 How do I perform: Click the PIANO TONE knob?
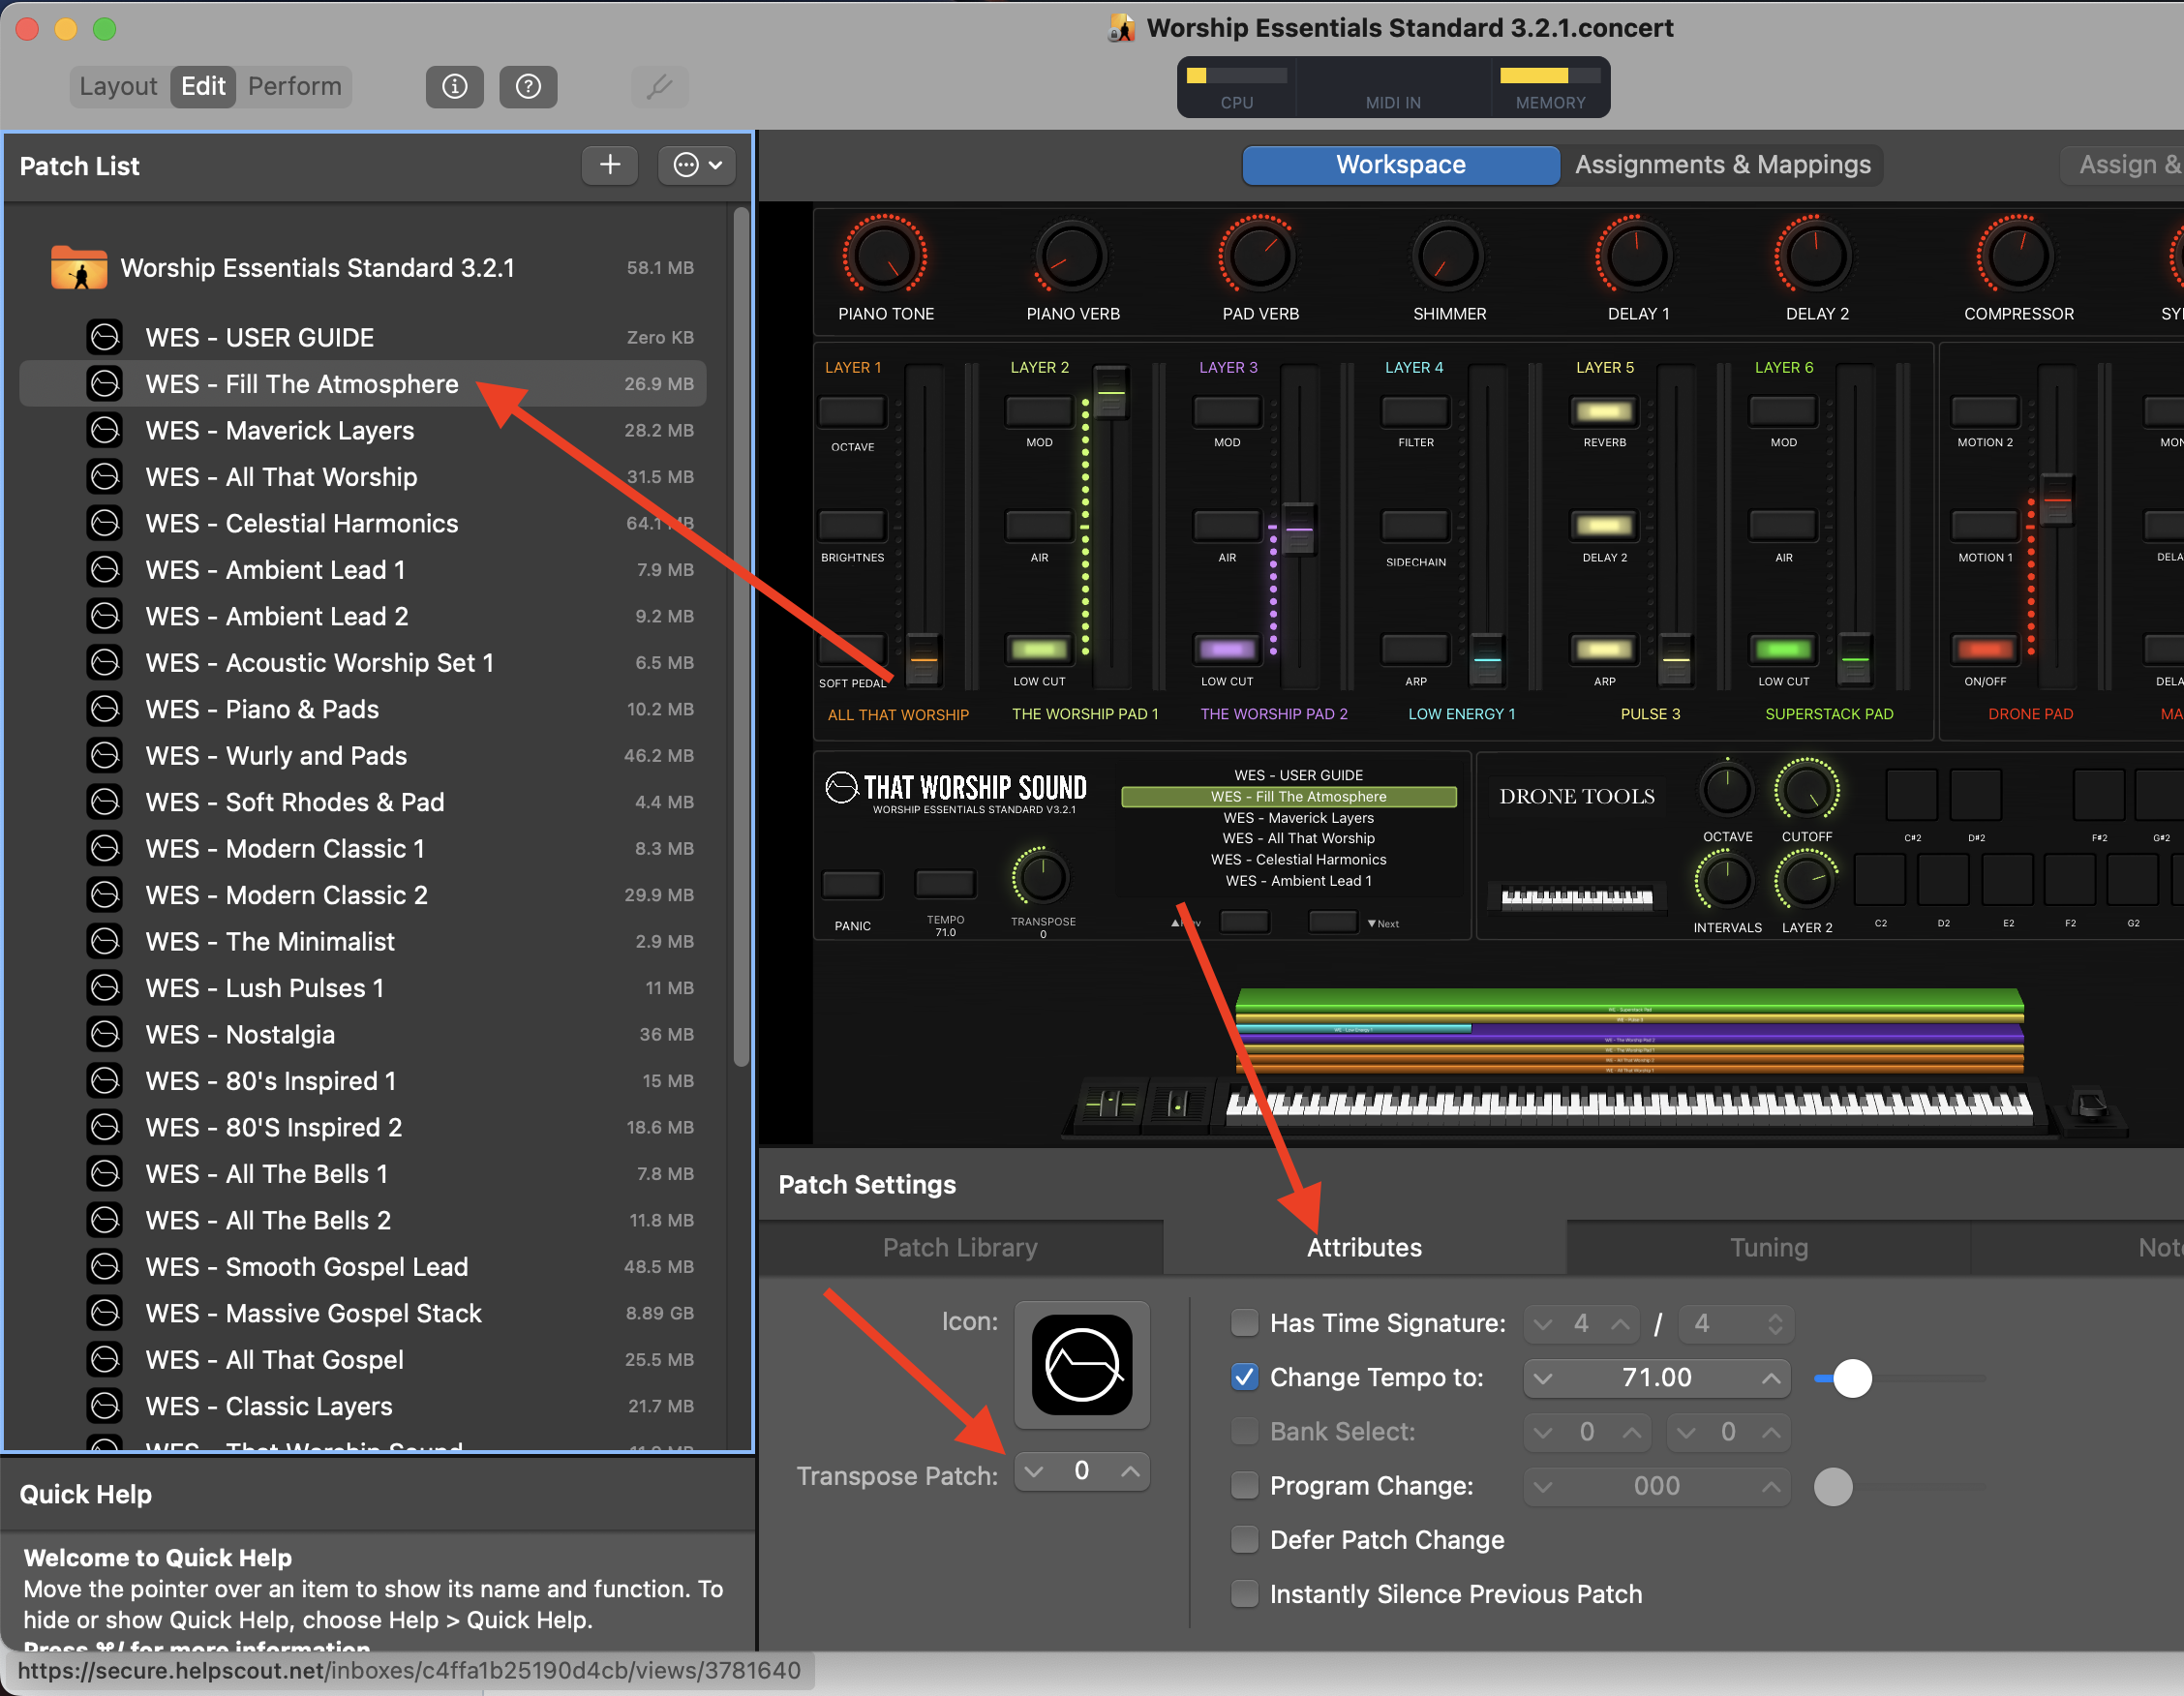[x=884, y=257]
